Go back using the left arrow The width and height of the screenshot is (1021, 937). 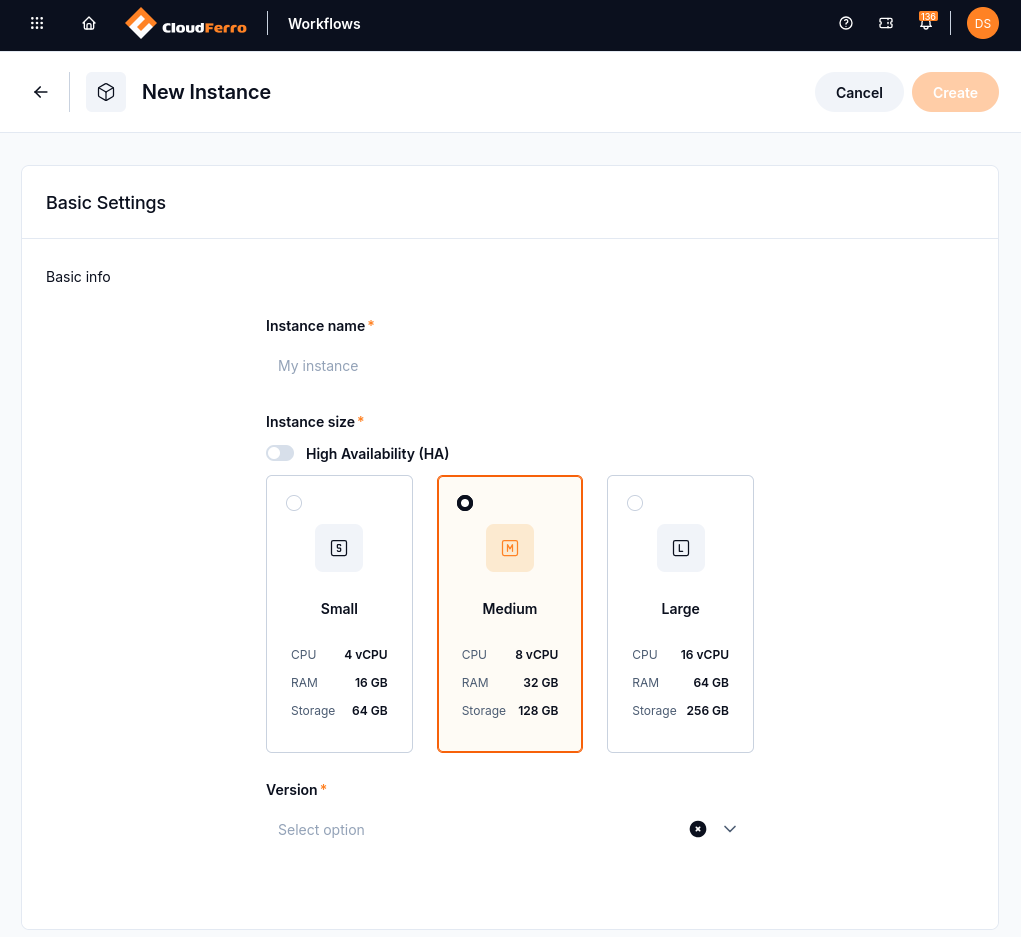41,92
